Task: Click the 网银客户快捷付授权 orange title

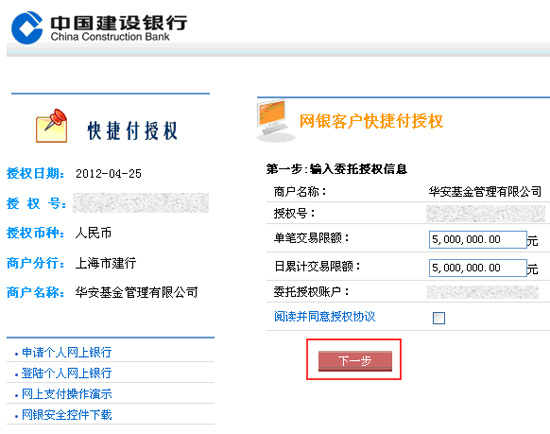Action: [371, 121]
